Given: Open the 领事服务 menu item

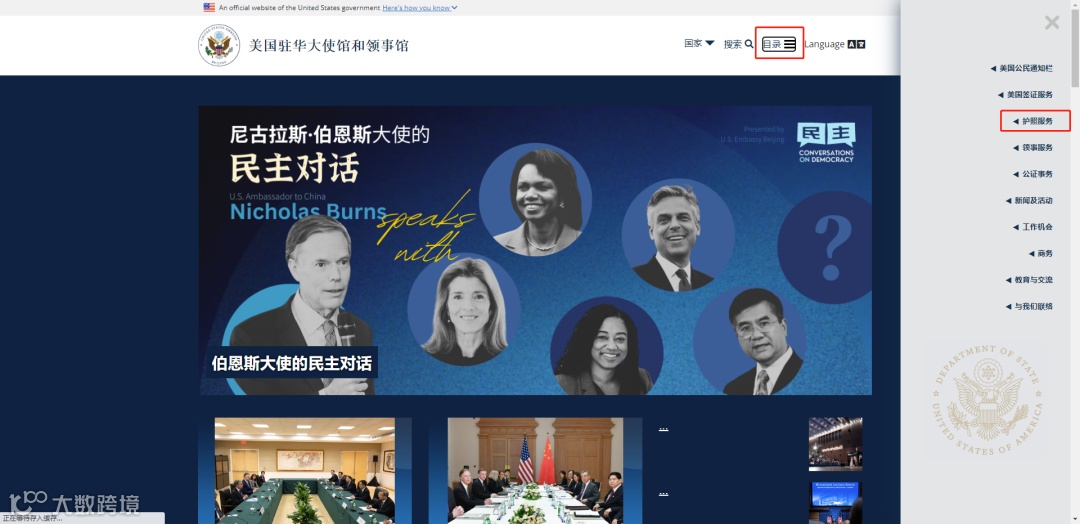Looking at the screenshot, I should [1033, 147].
